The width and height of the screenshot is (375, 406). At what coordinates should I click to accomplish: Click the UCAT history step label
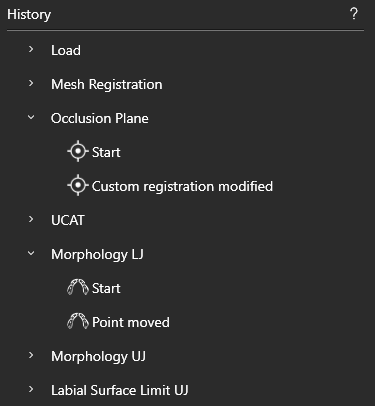(x=68, y=220)
